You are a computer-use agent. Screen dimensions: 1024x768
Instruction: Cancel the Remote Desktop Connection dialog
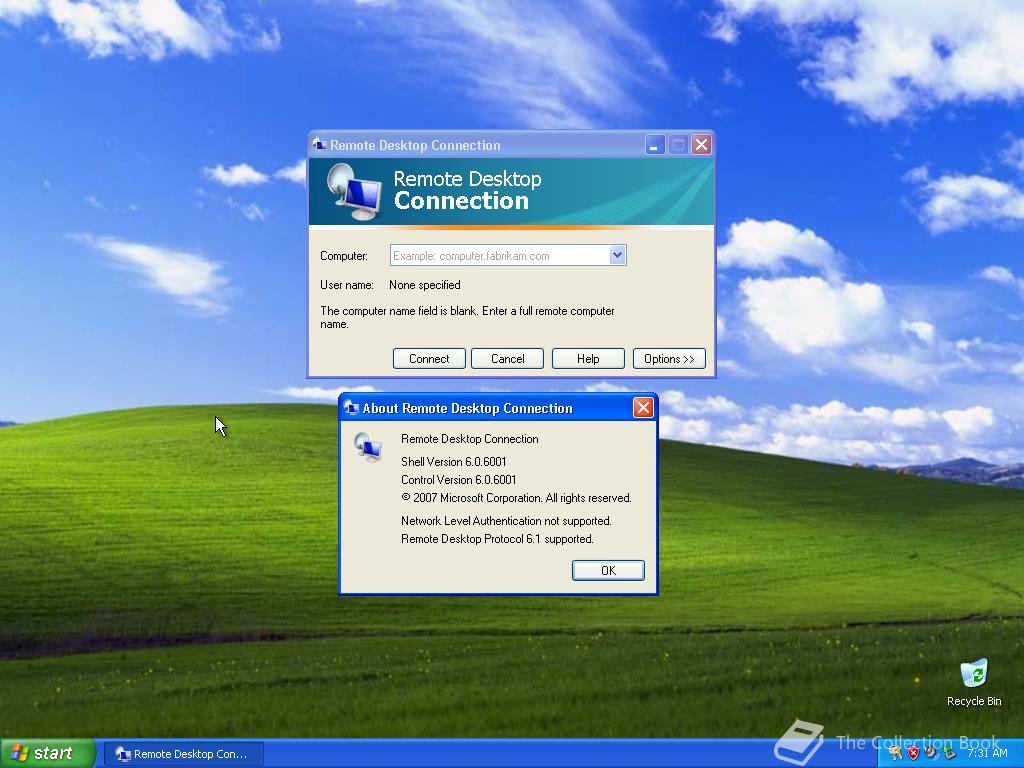[507, 359]
